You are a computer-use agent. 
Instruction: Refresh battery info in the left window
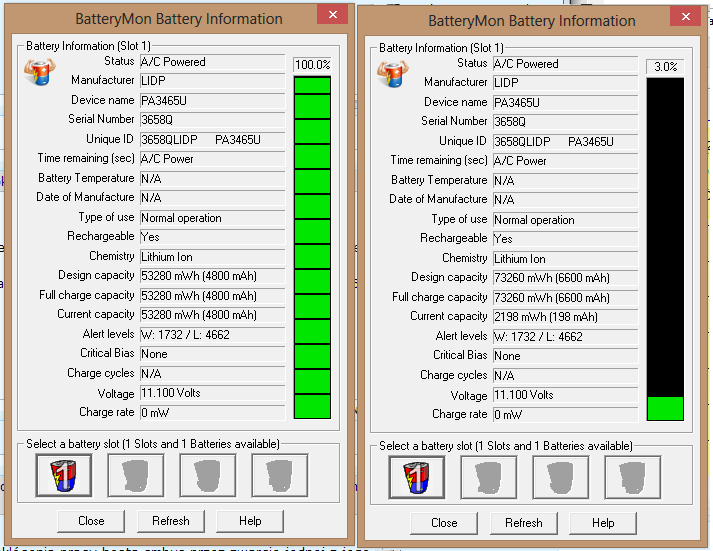171,521
